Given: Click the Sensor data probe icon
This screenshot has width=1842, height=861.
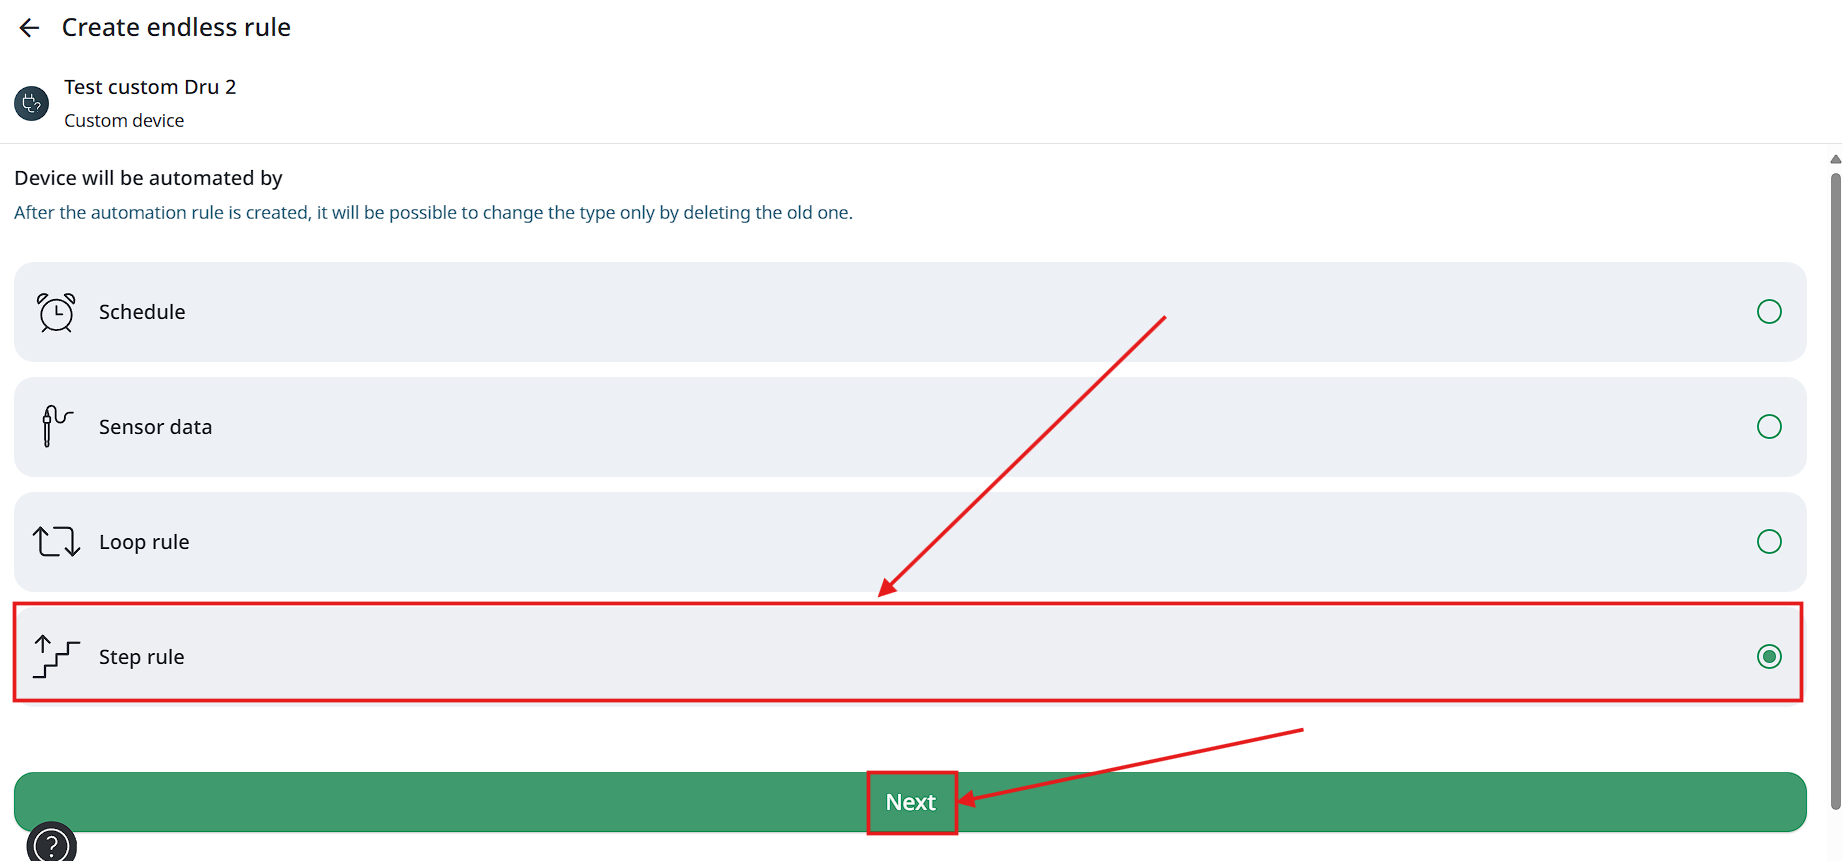Looking at the screenshot, I should click(x=56, y=426).
